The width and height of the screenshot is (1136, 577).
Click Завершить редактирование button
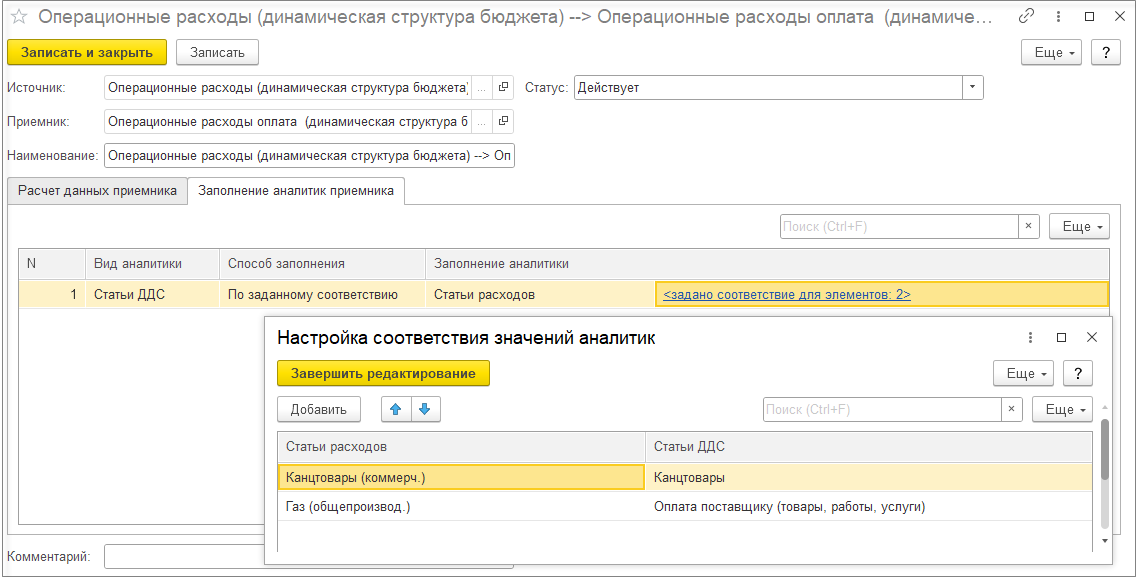coord(383,374)
